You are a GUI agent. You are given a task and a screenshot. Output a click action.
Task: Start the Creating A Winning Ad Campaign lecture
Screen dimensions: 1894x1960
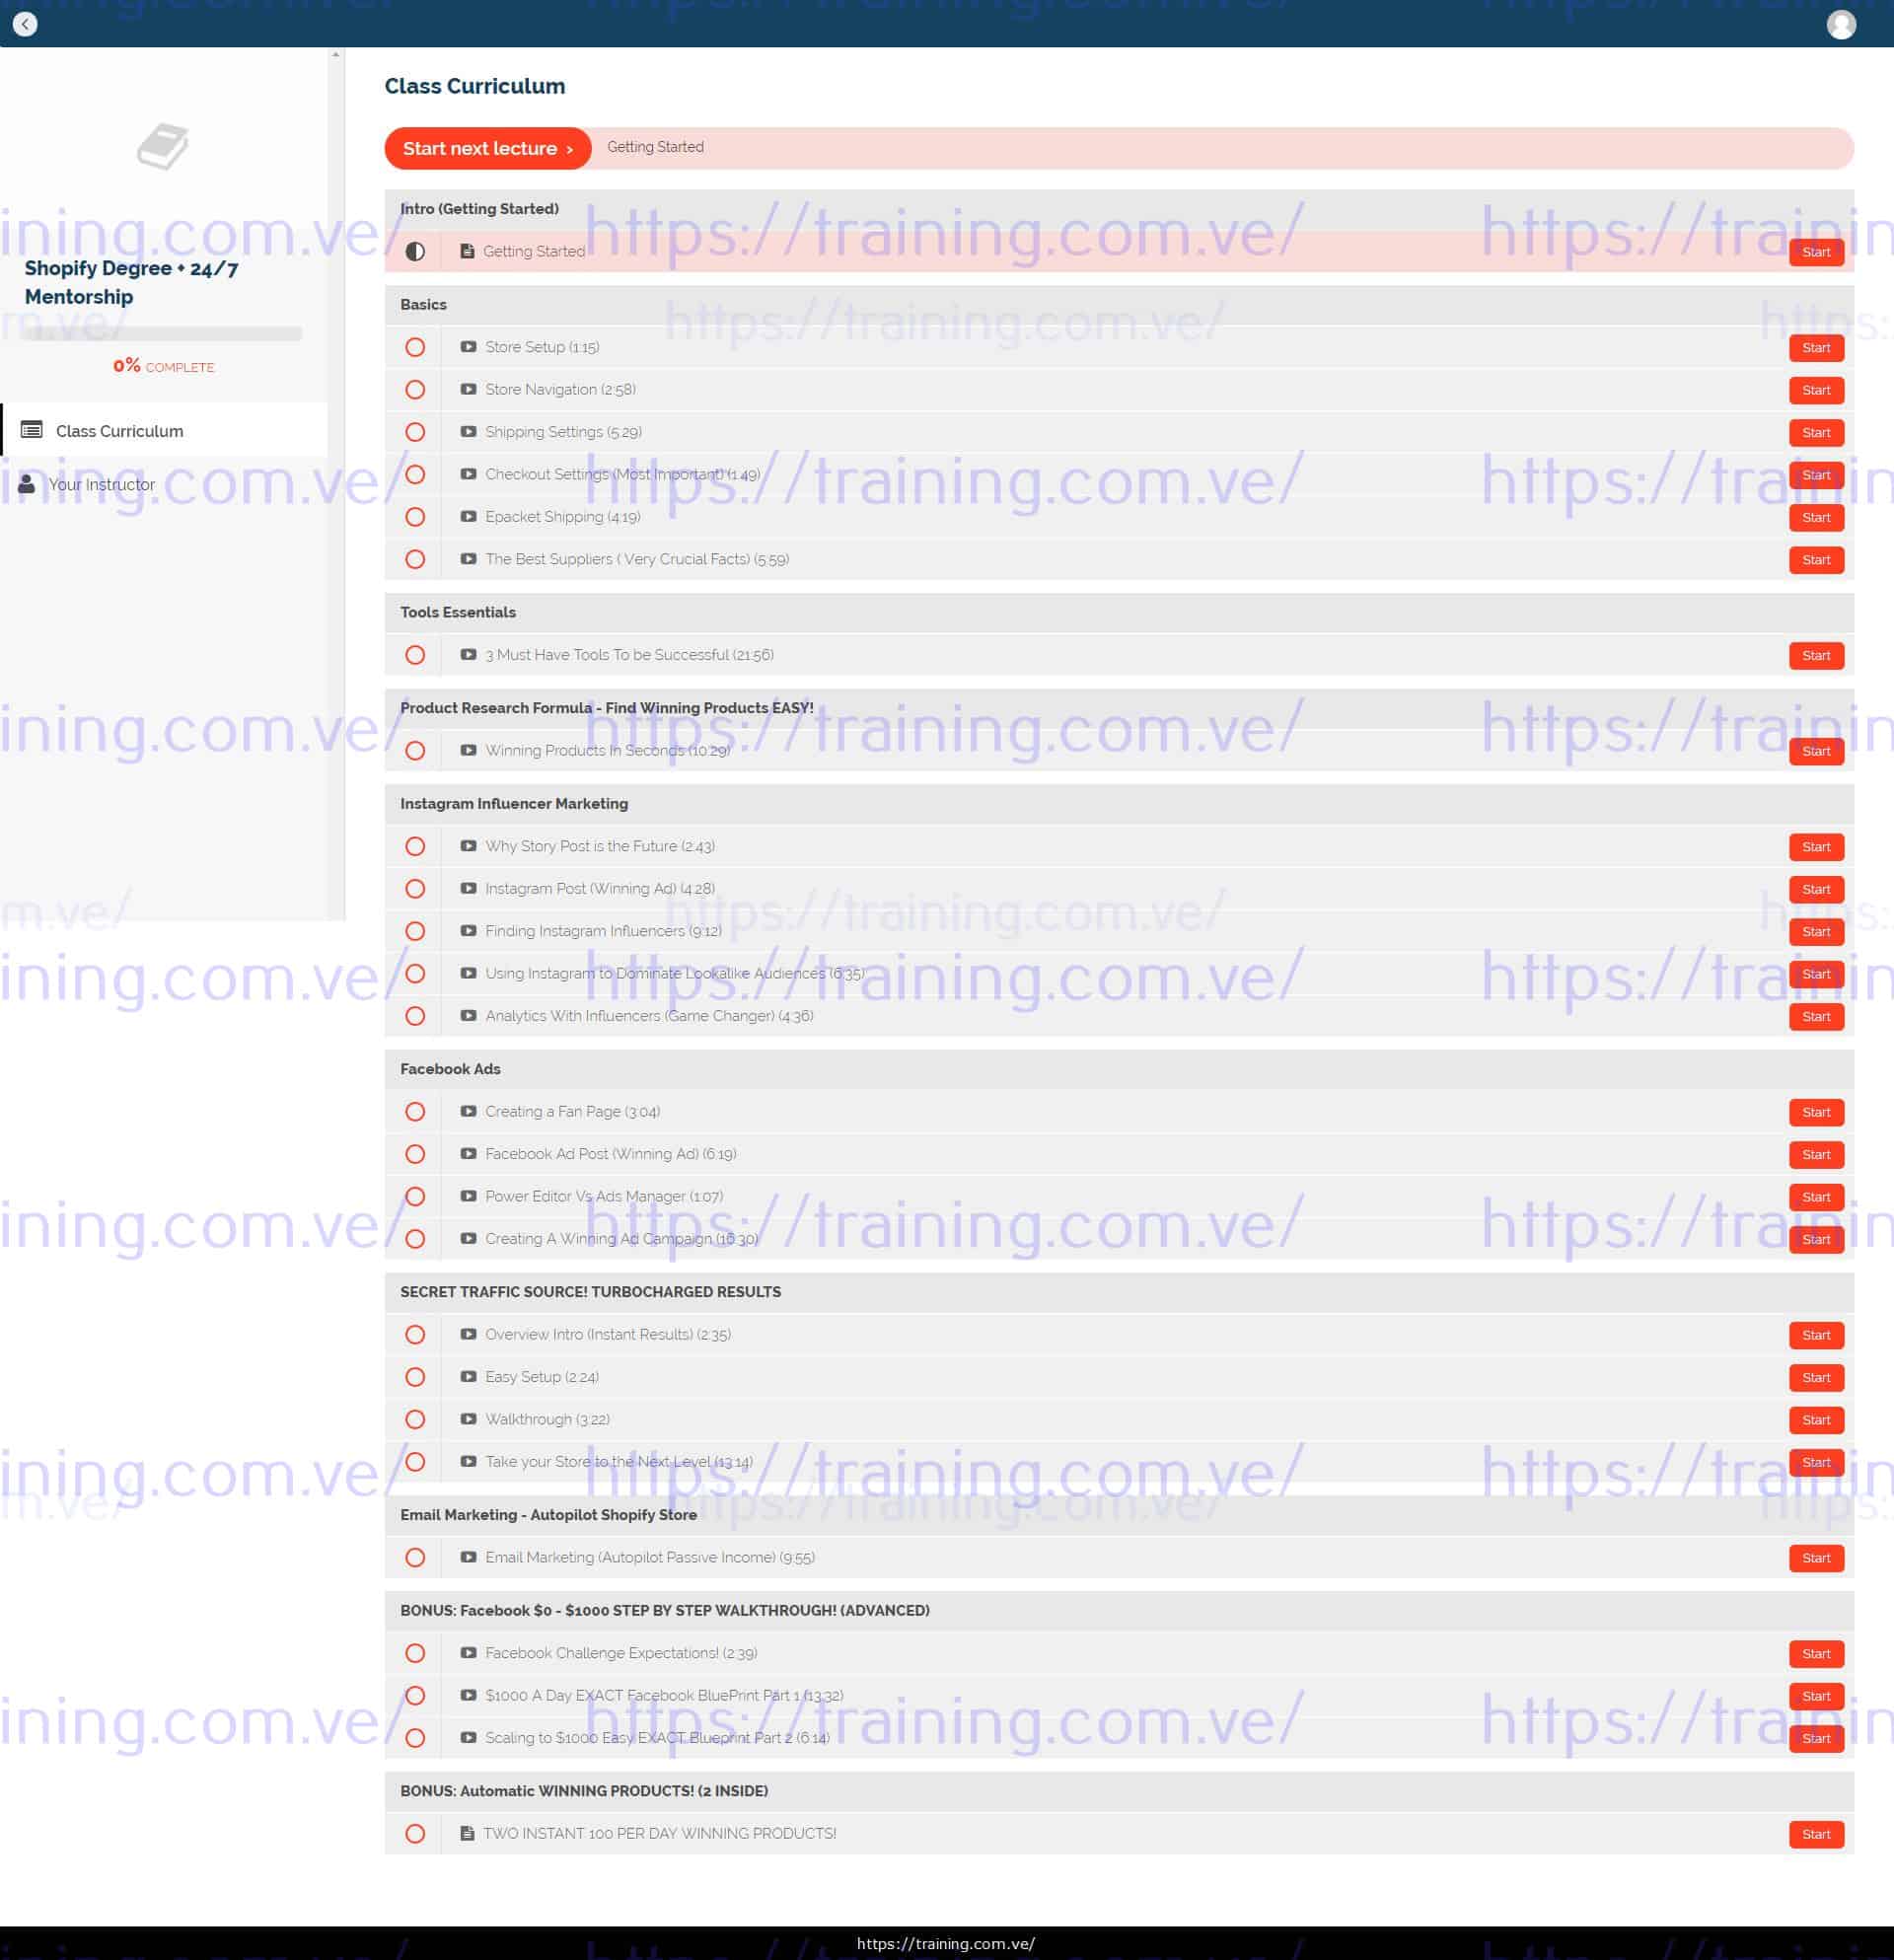(x=1816, y=1239)
